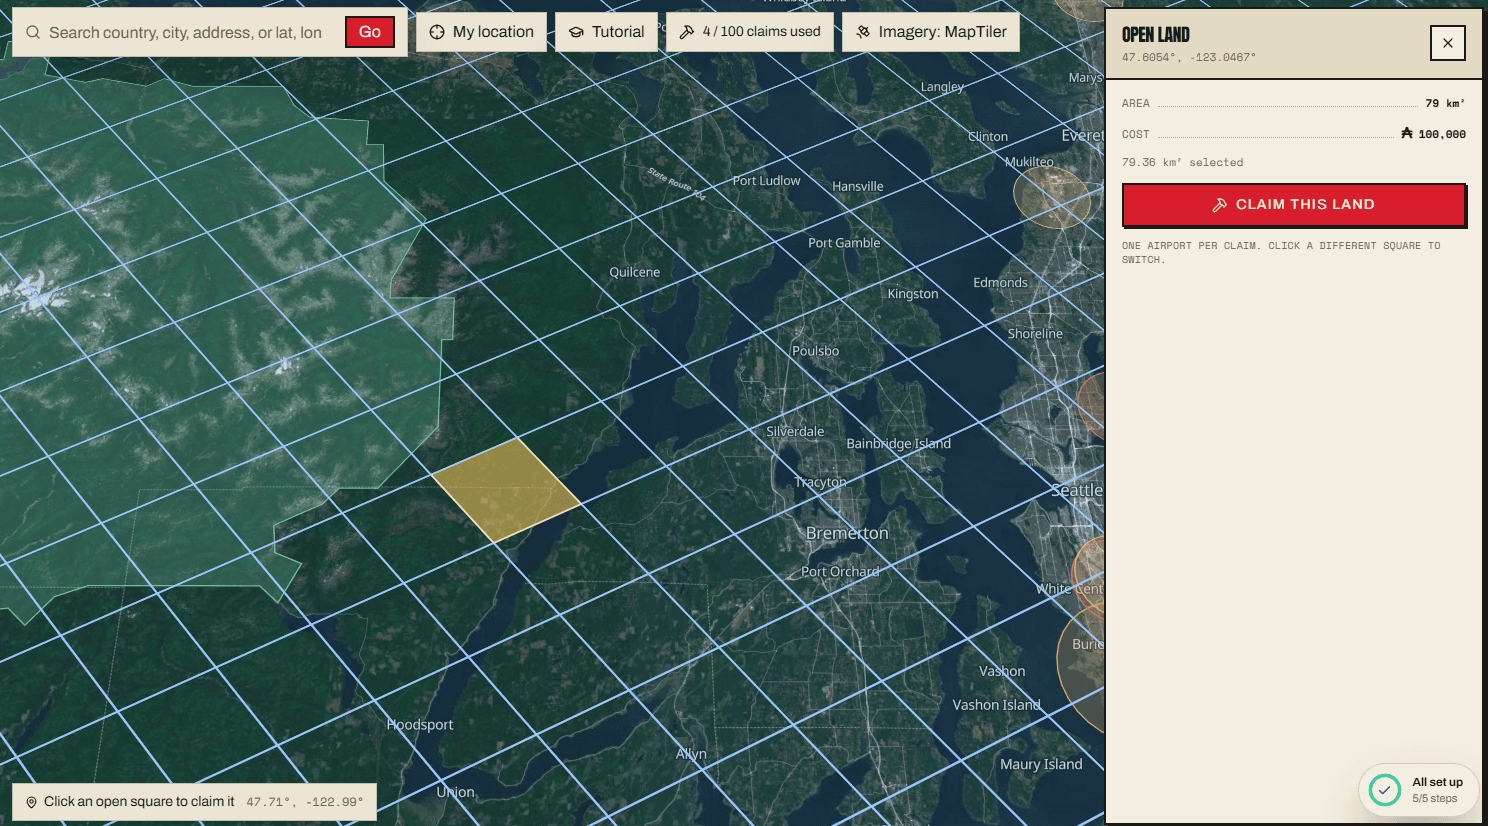1488x826 pixels.
Task: Click the Silverdale map label
Action: (795, 432)
